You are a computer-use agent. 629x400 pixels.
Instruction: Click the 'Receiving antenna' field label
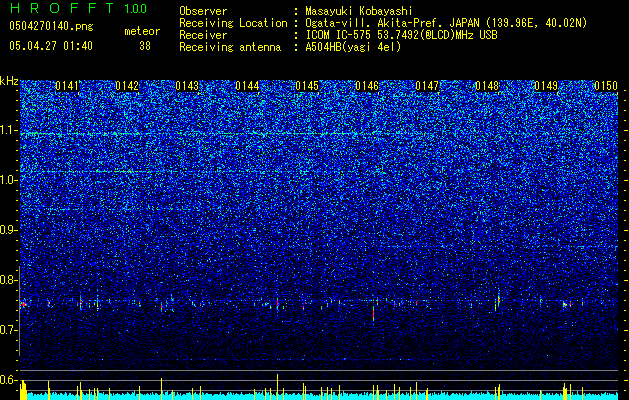(x=230, y=47)
